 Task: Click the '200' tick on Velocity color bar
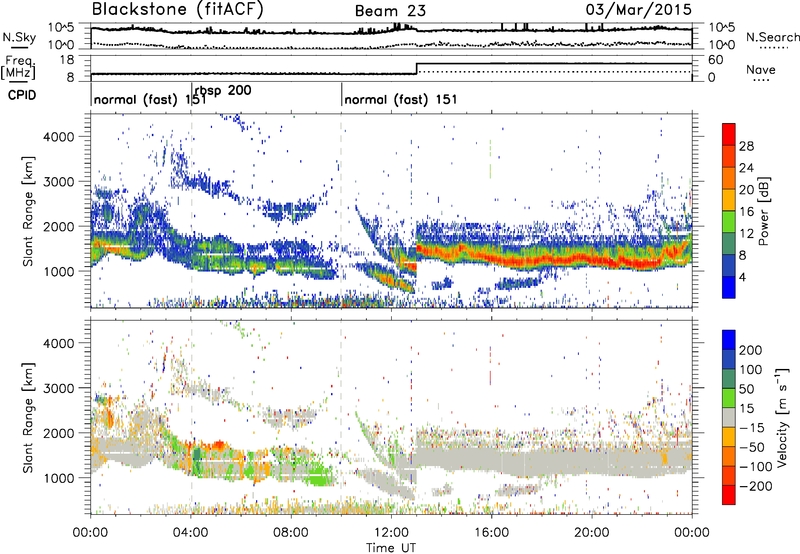pyautogui.click(x=751, y=350)
